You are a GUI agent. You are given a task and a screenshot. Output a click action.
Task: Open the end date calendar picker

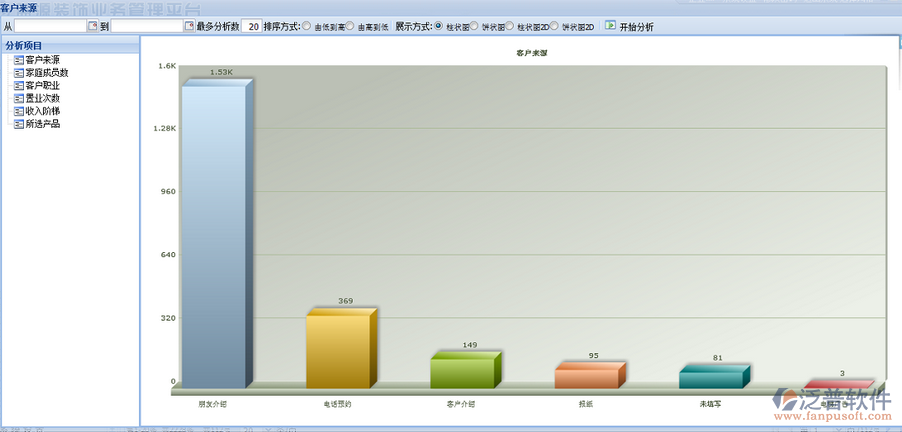tap(188, 26)
